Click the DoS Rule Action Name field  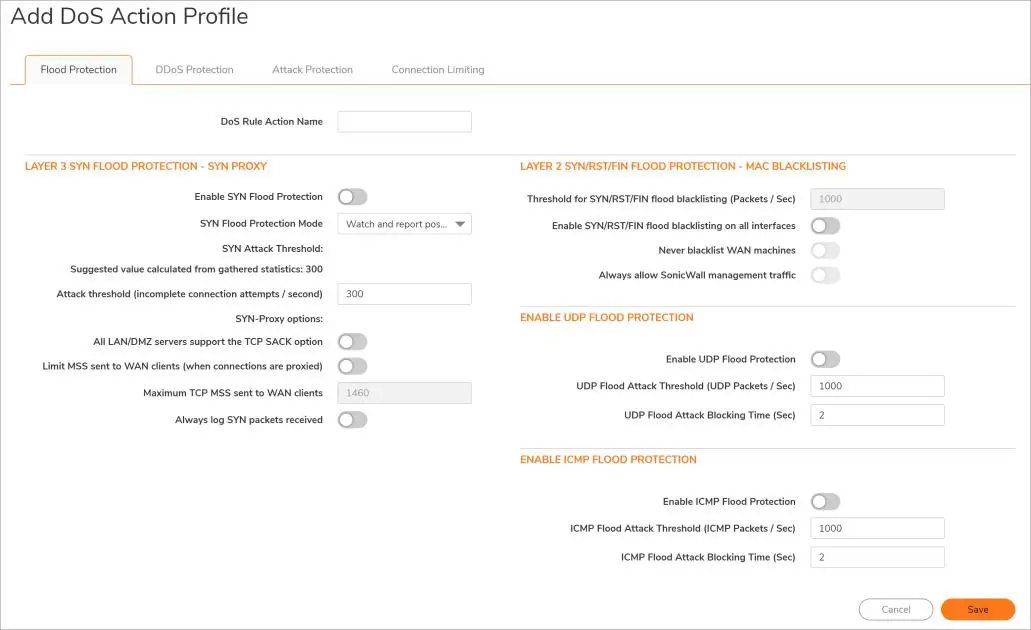click(404, 122)
